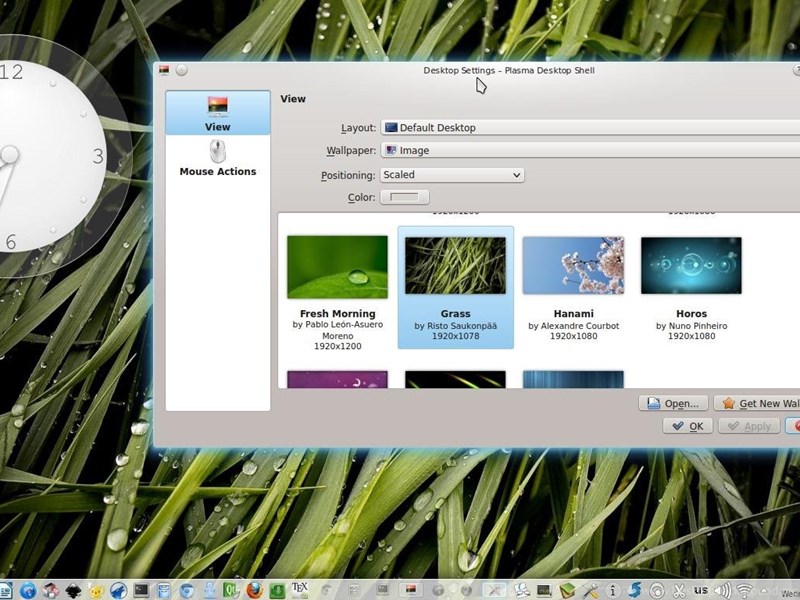Open the wrench and screwdriver settings icon
The width and height of the screenshot is (800, 600).
coord(590,590)
